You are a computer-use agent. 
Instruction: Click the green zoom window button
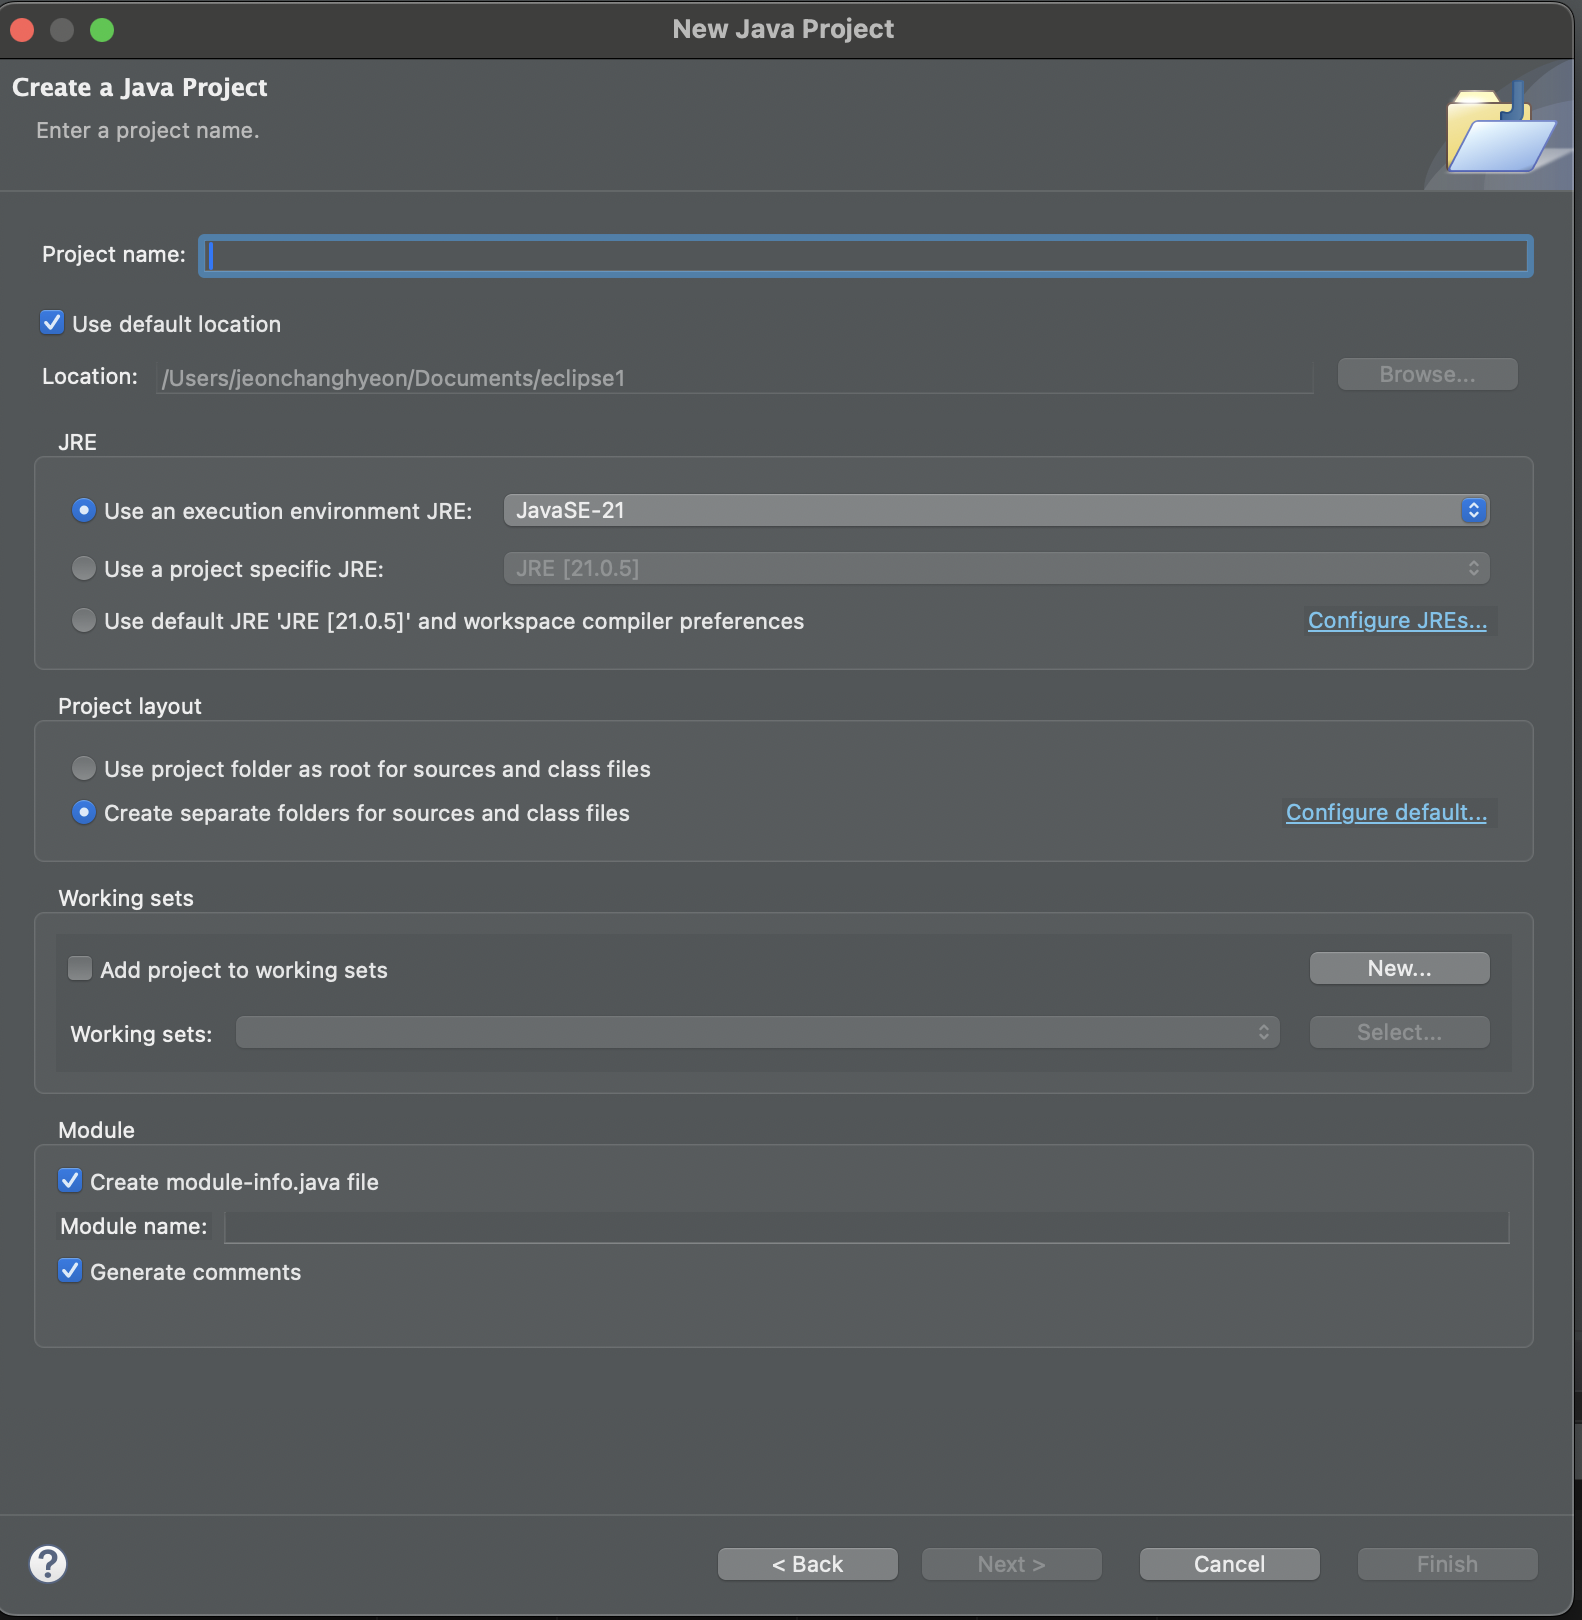point(102,30)
